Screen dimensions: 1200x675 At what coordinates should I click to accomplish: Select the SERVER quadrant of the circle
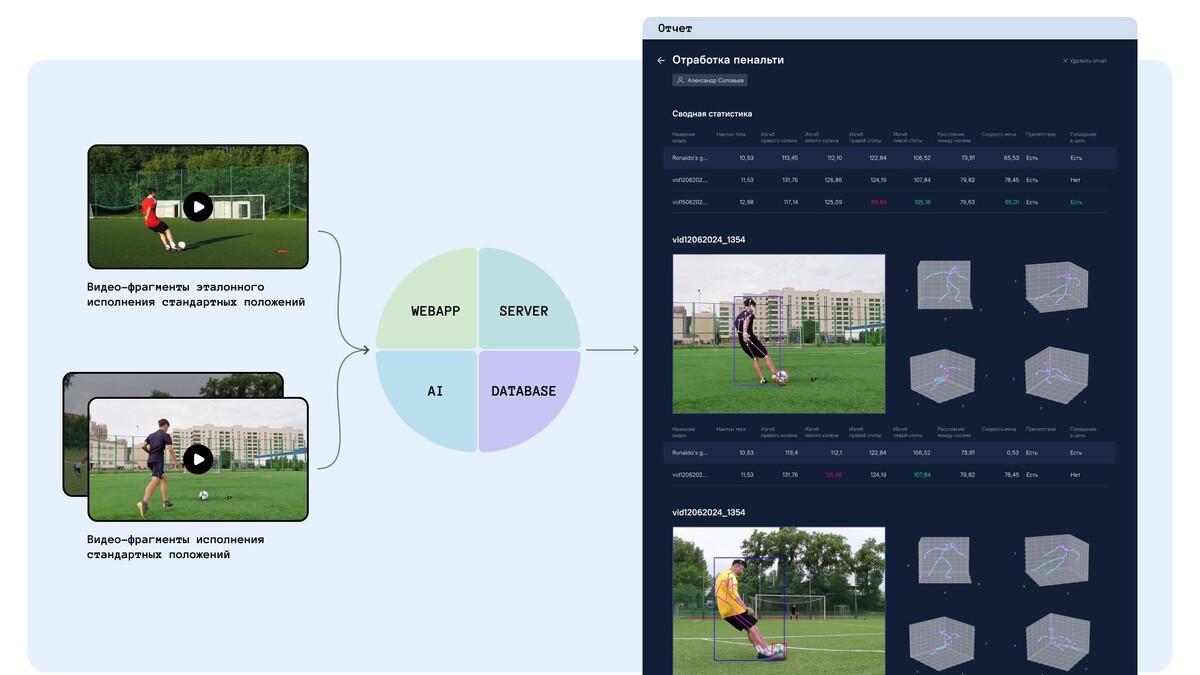[x=530, y=298]
